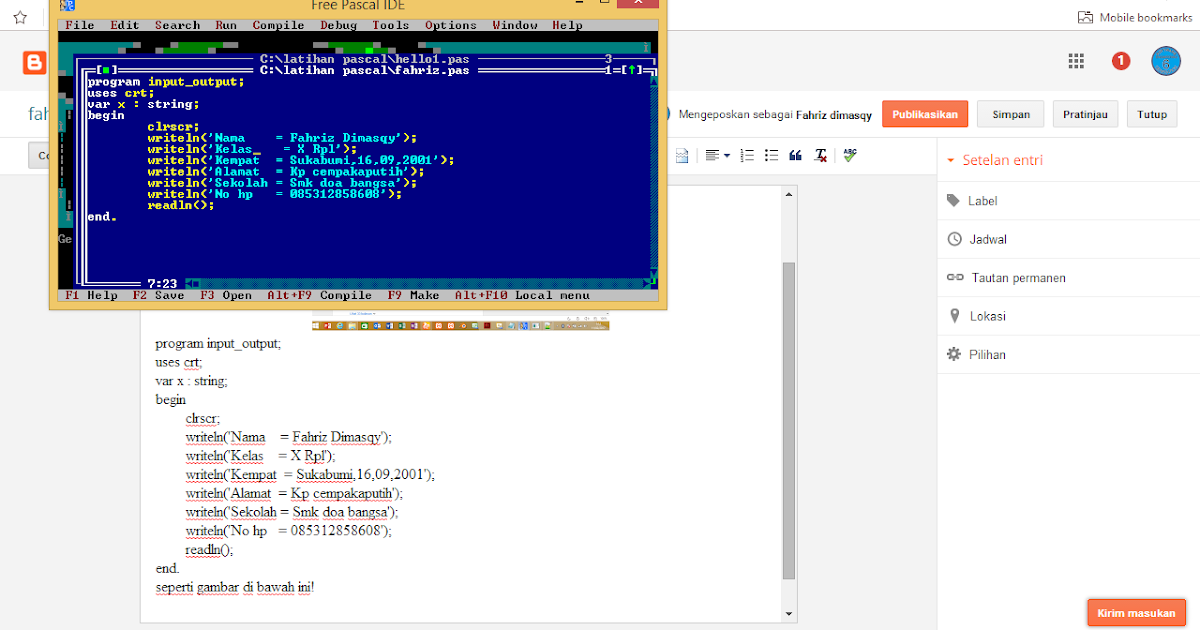Image resolution: width=1200 pixels, height=630 pixels.
Task: Select the screenshot thumbnail in post body
Action: 460,320
